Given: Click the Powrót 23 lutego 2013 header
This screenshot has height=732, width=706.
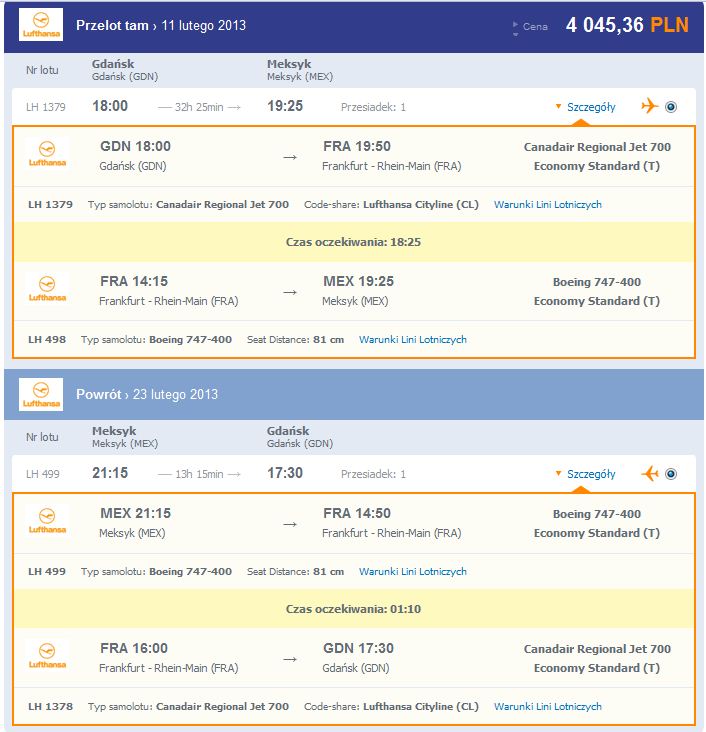Looking at the screenshot, I should (x=147, y=394).
